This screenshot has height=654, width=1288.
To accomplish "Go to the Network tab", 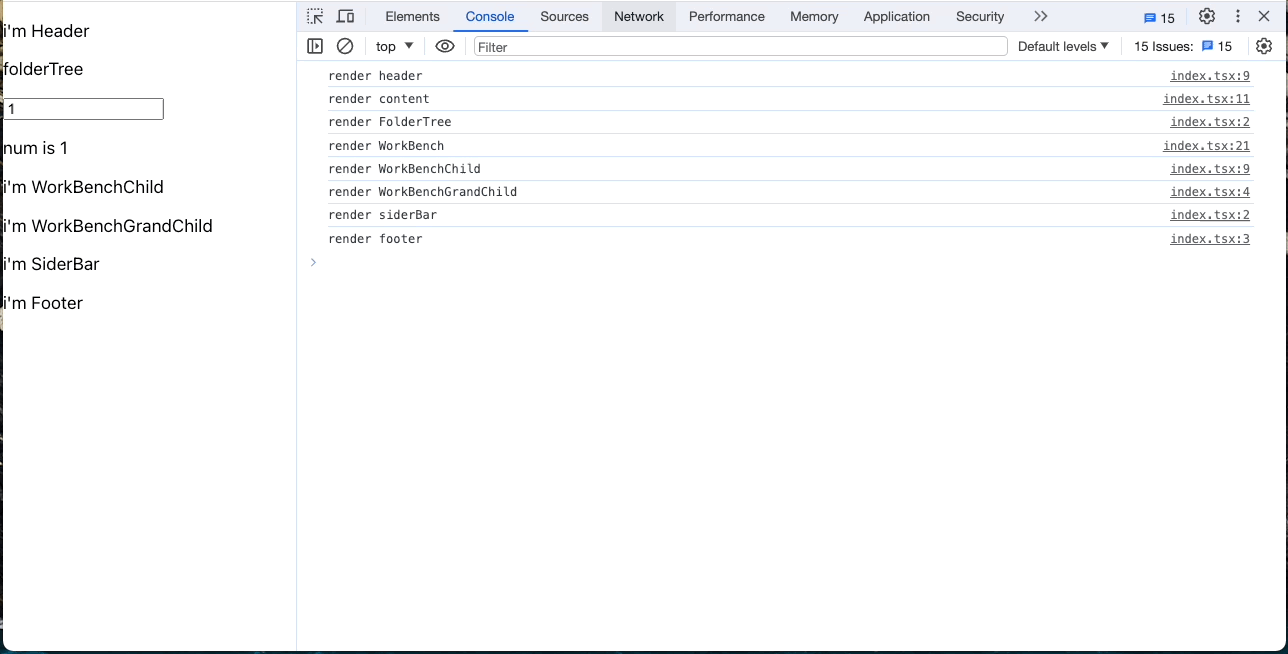I will (639, 16).
